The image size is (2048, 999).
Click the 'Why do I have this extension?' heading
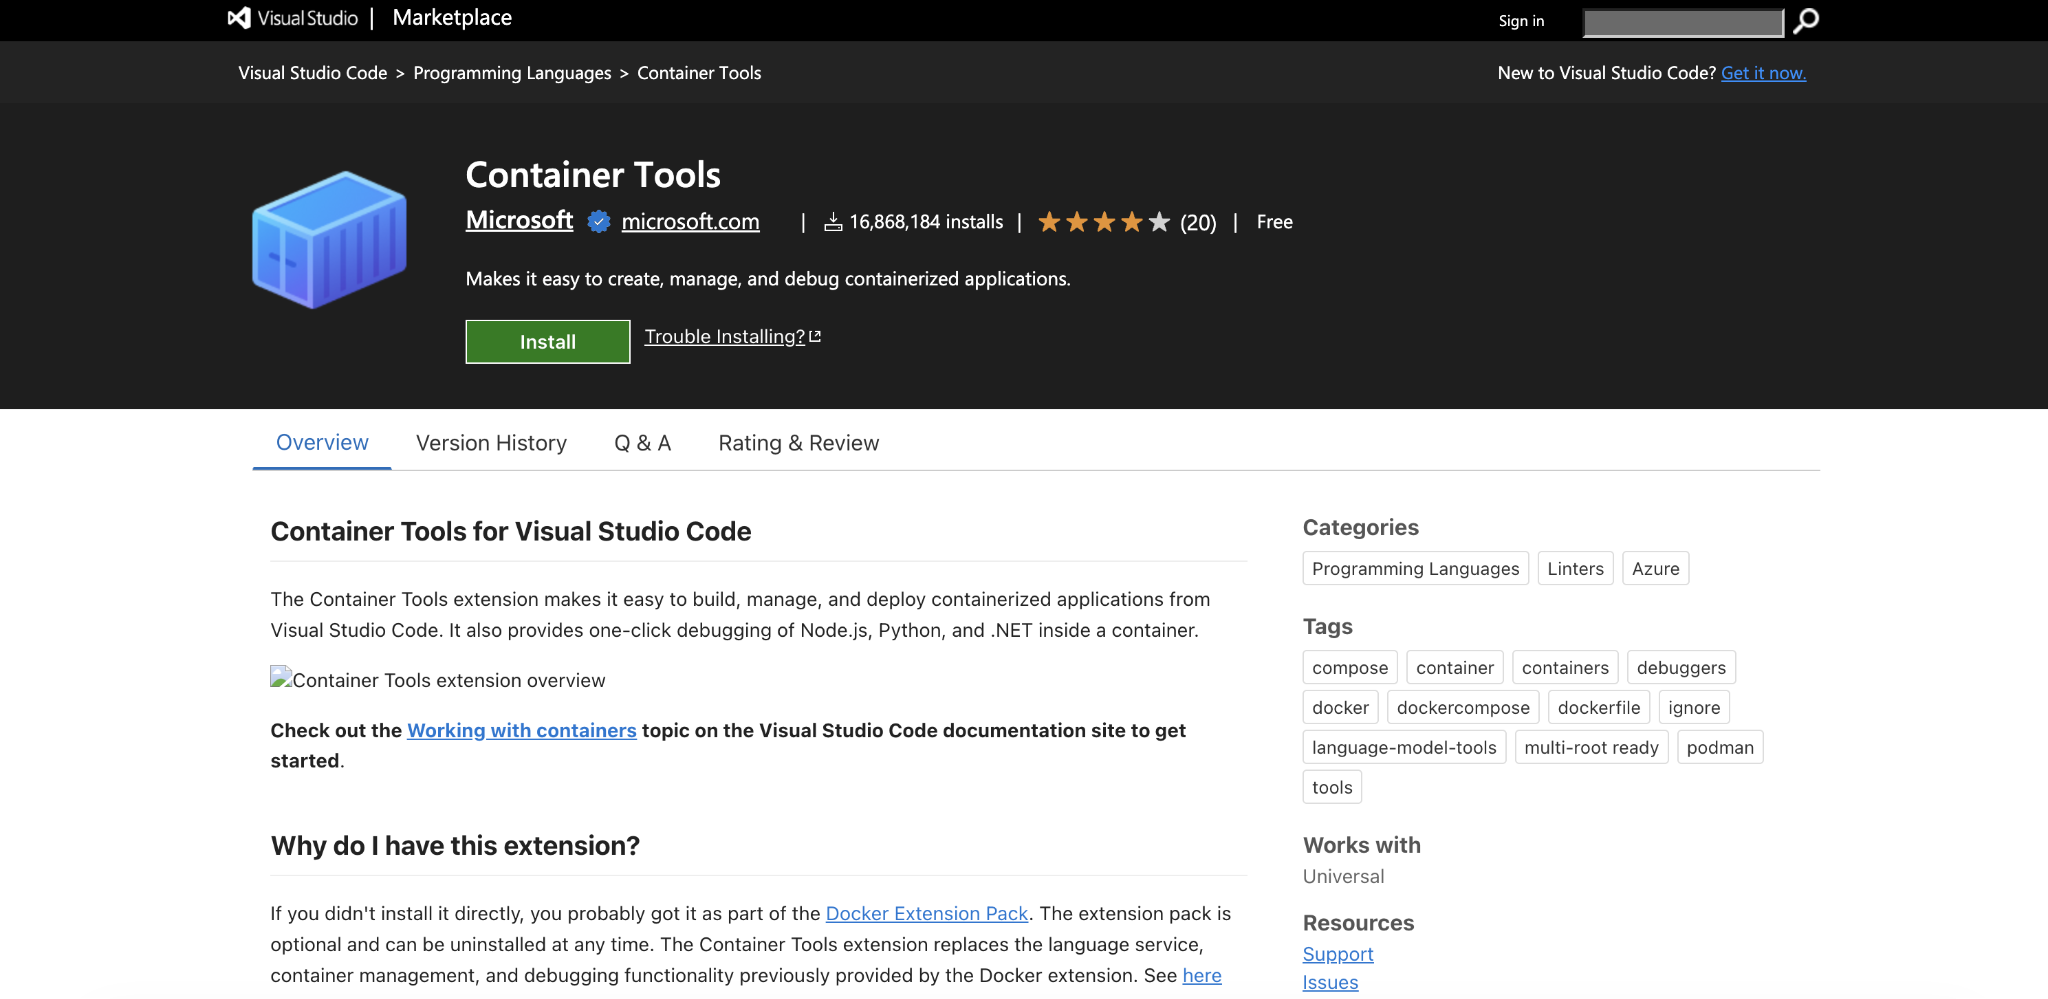pos(455,846)
